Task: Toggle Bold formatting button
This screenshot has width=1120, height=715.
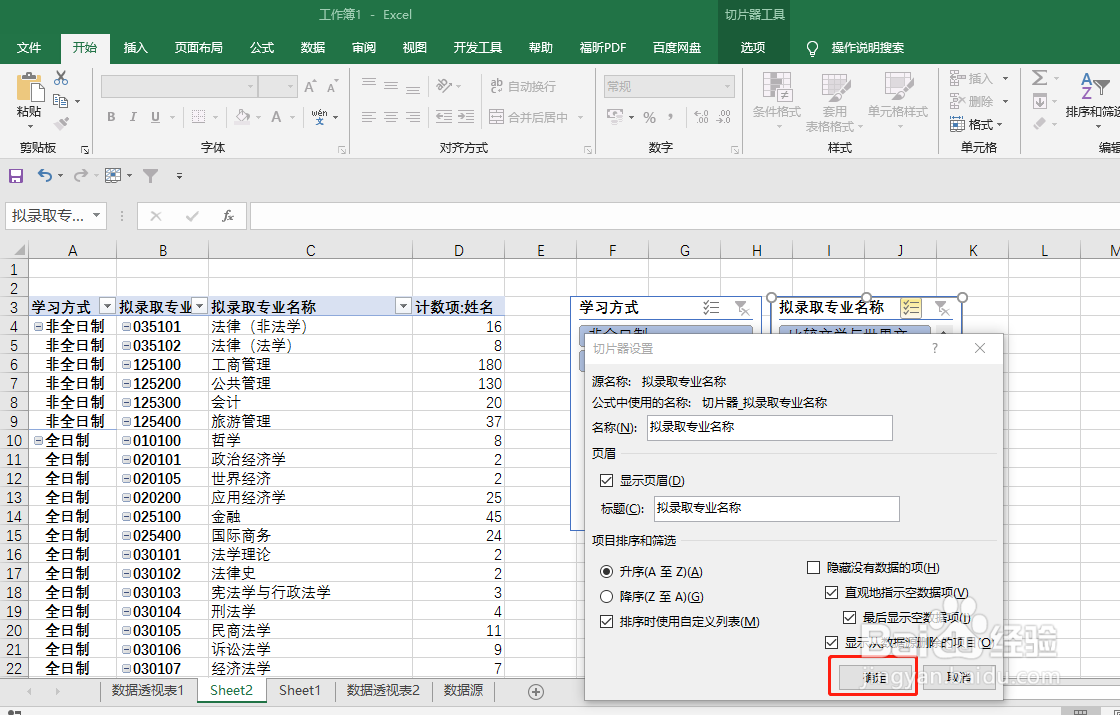Action: pyautogui.click(x=111, y=117)
